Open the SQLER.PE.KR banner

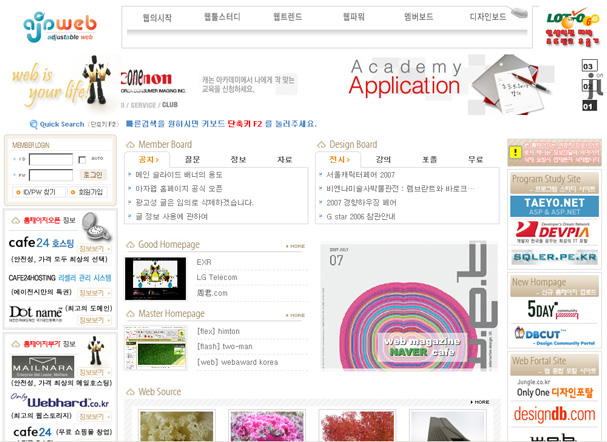(x=554, y=257)
